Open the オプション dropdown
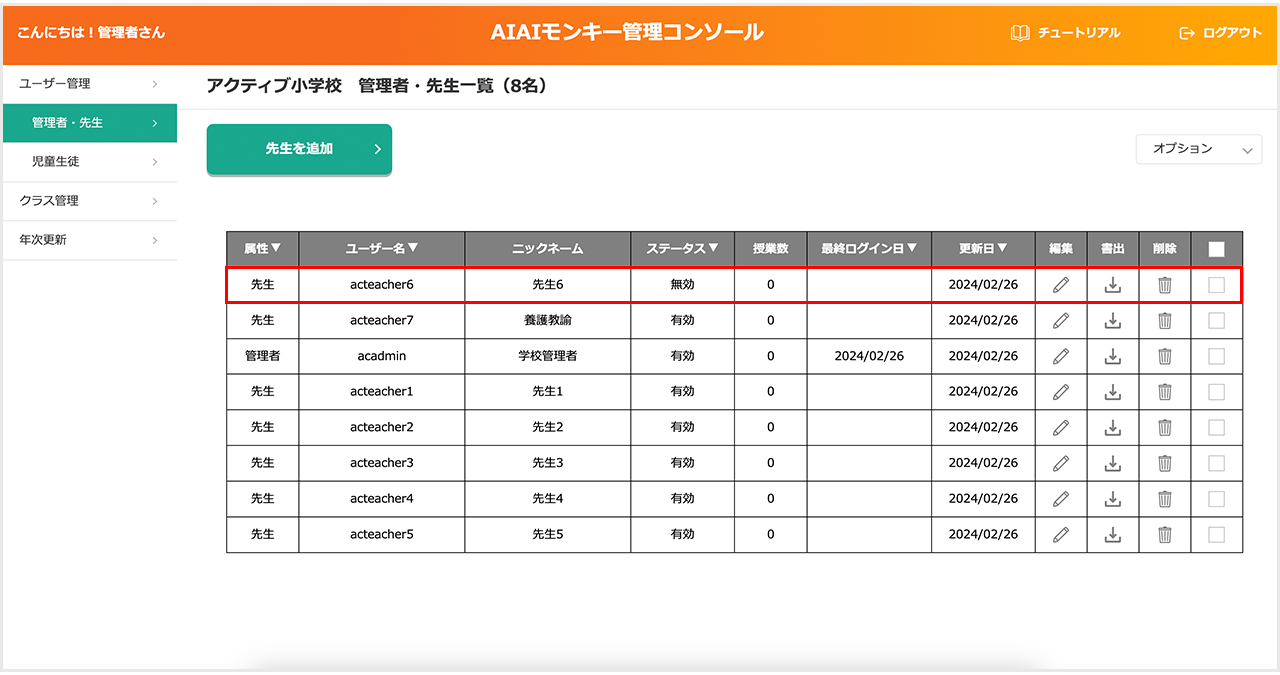The width and height of the screenshot is (1280, 675). click(x=1198, y=149)
